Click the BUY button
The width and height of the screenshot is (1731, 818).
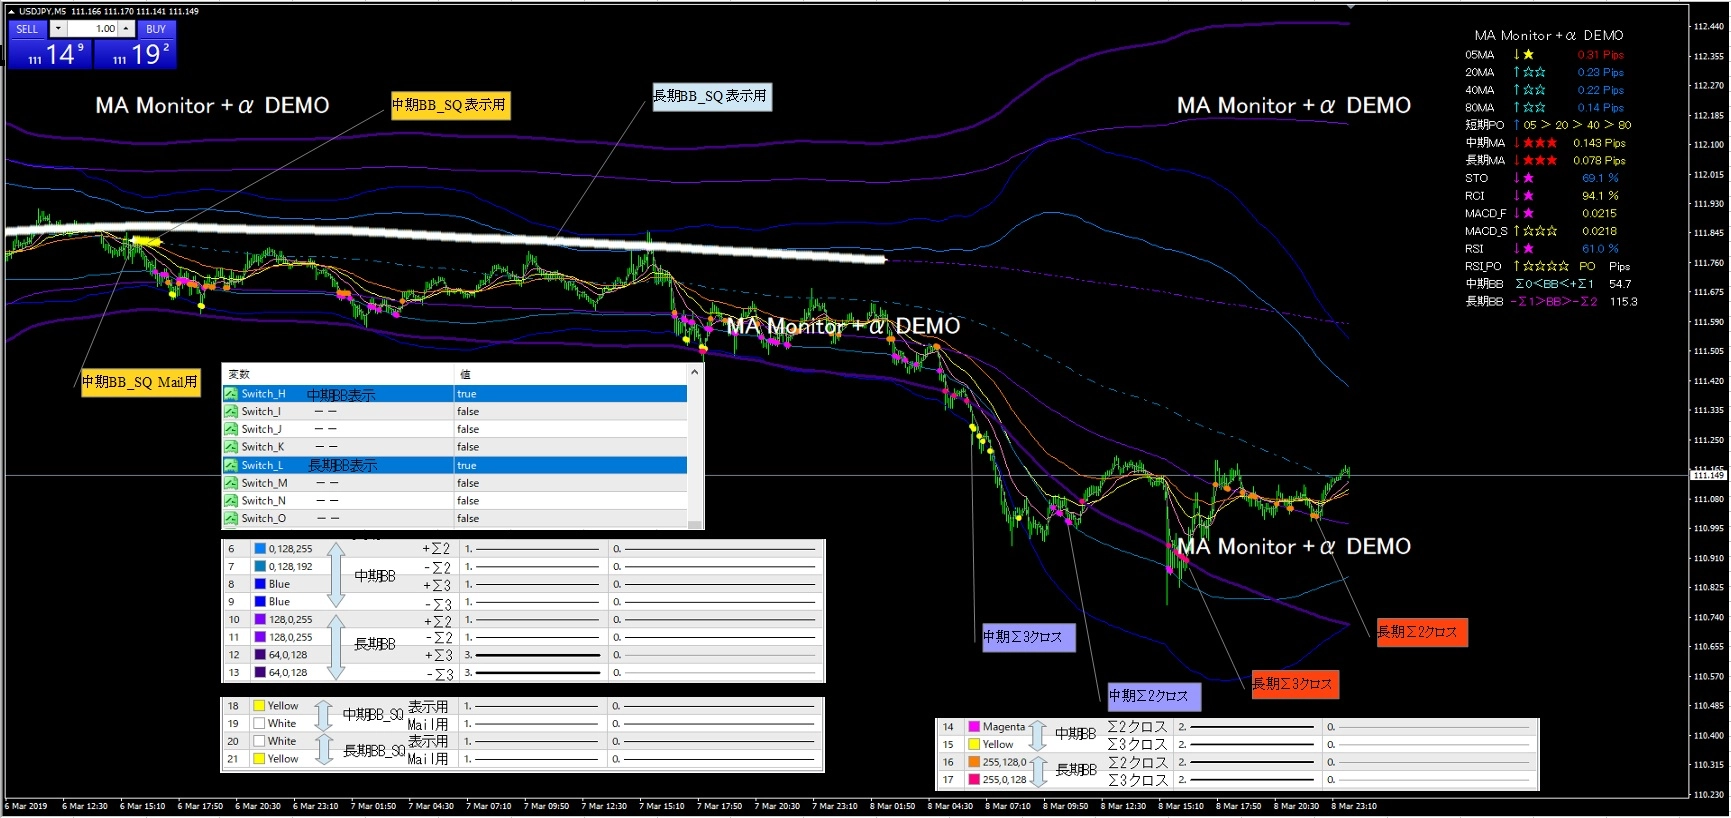156,29
